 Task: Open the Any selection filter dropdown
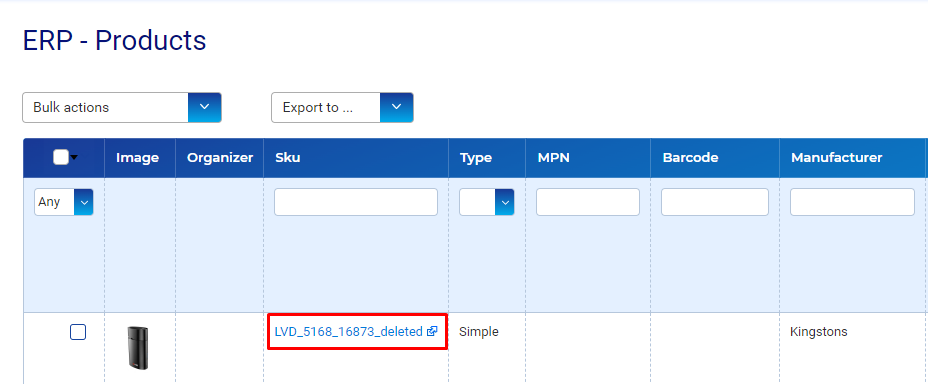point(64,202)
